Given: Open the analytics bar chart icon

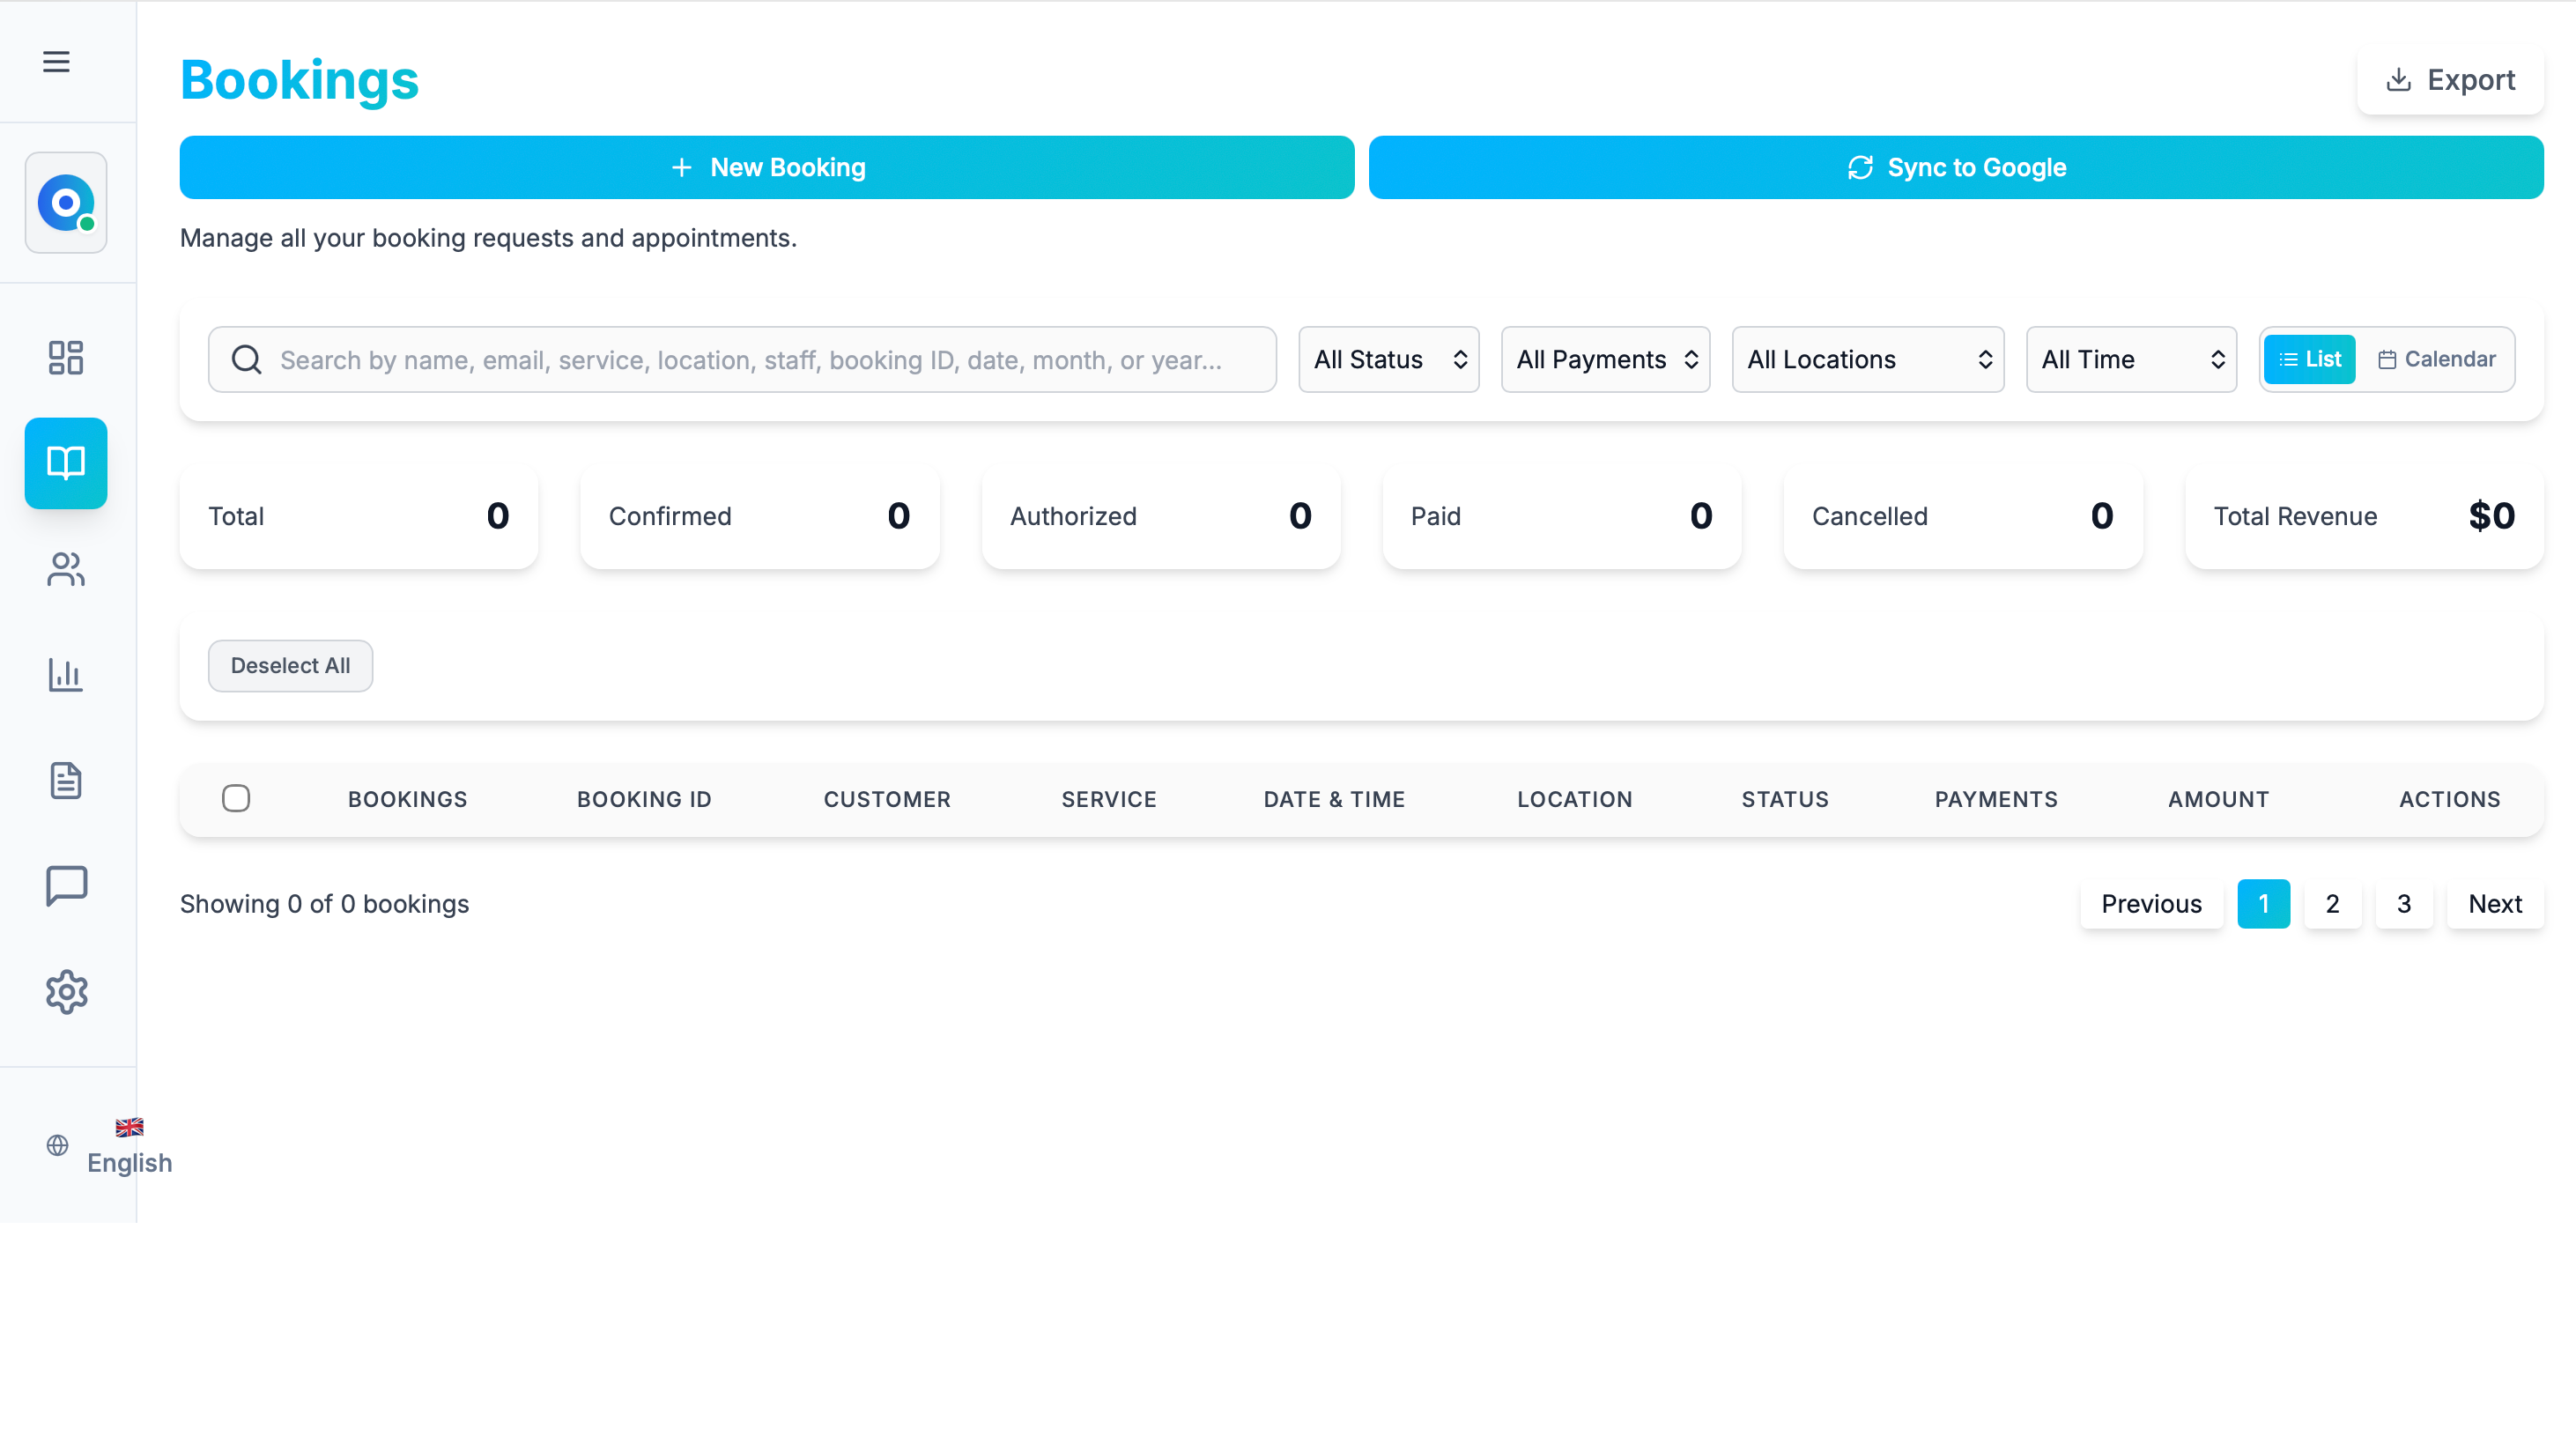Looking at the screenshot, I should [x=66, y=675].
